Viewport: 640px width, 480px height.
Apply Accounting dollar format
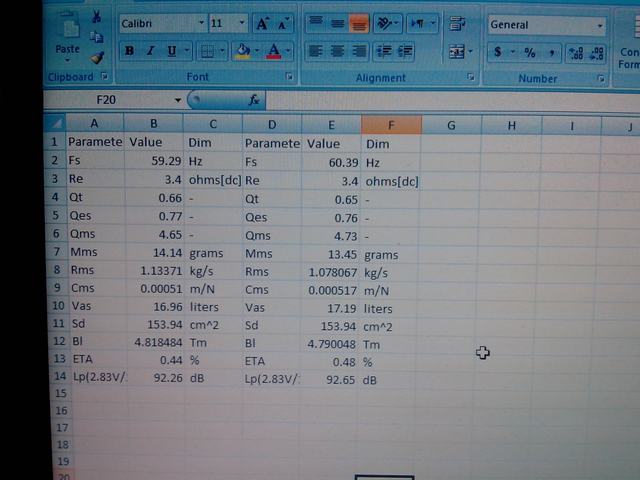tap(498, 52)
